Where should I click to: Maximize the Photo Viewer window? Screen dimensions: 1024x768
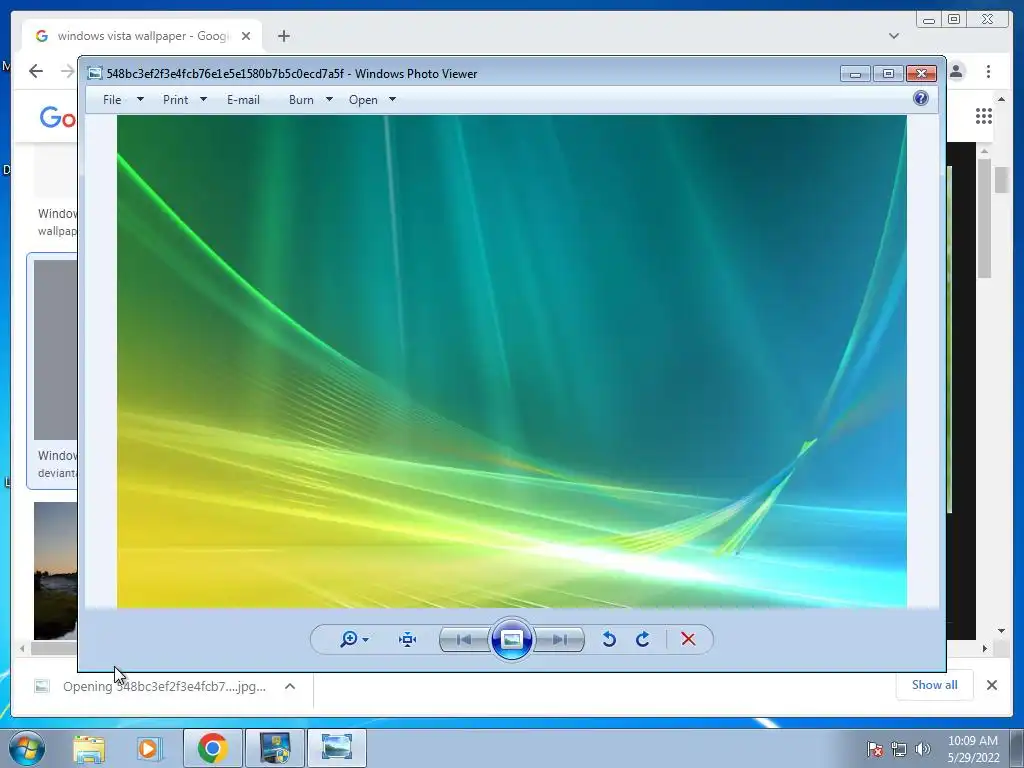click(888, 74)
